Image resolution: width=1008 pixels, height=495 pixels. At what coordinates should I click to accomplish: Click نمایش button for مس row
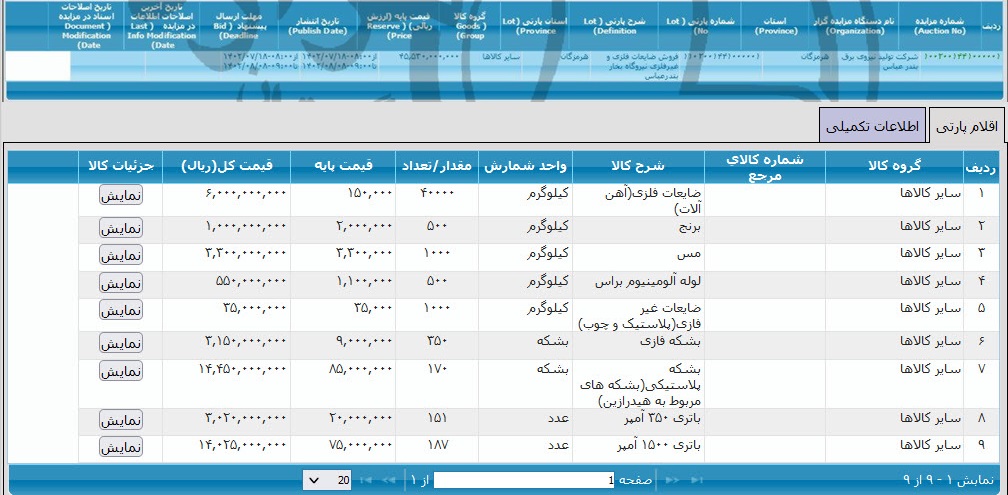coord(121,255)
